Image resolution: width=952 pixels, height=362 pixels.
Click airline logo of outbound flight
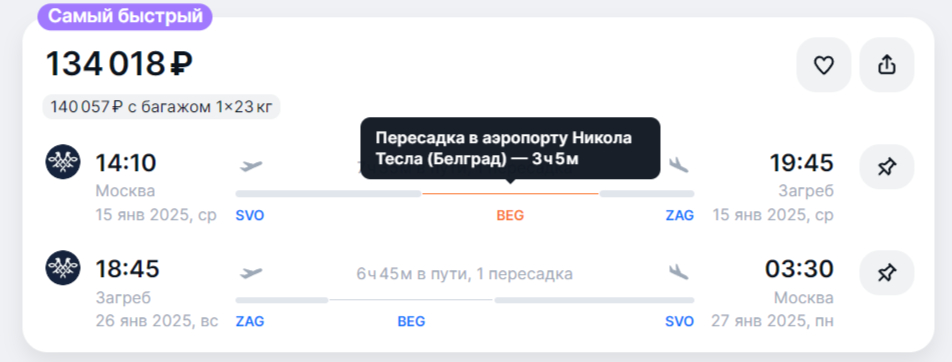pyautogui.click(x=63, y=162)
